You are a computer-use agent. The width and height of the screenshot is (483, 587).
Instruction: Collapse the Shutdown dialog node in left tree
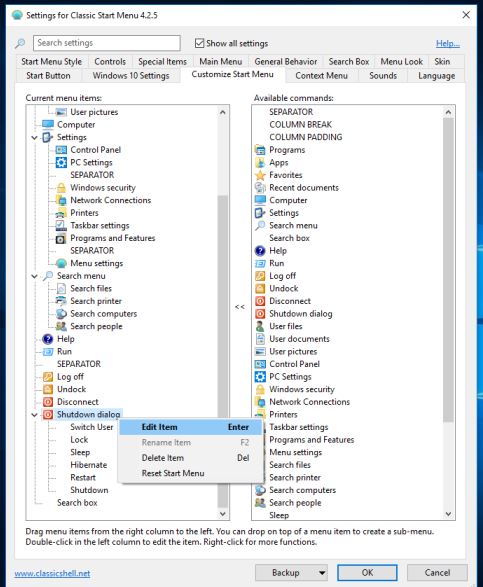34,415
